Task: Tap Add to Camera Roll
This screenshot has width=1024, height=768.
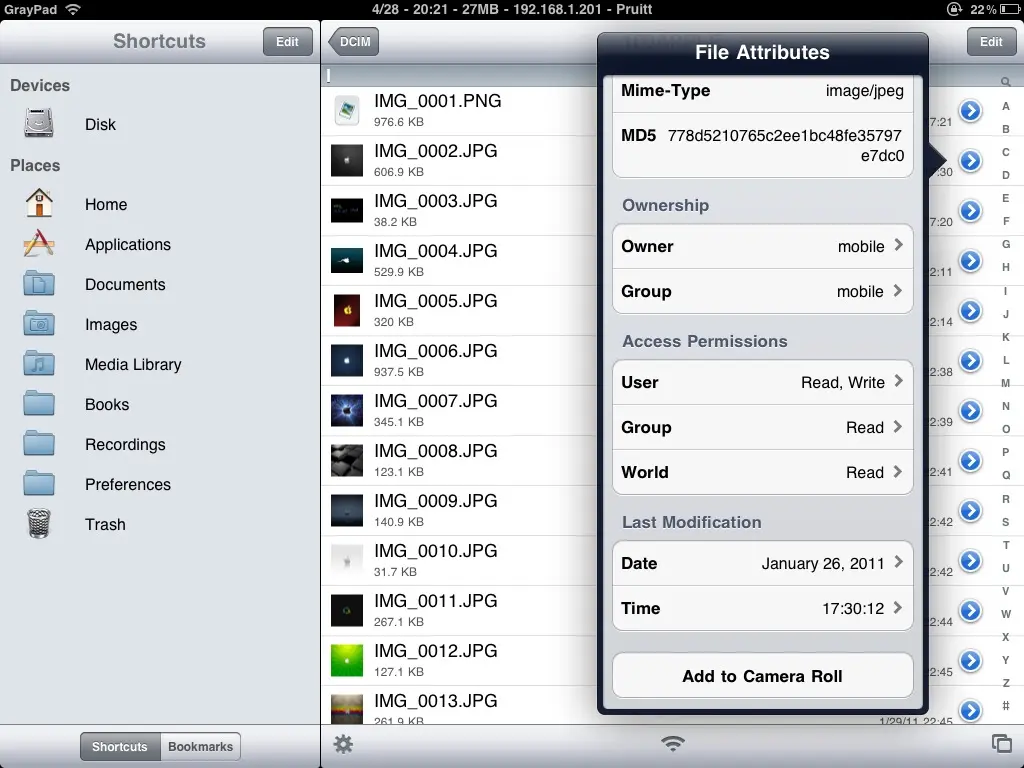Action: click(x=762, y=676)
